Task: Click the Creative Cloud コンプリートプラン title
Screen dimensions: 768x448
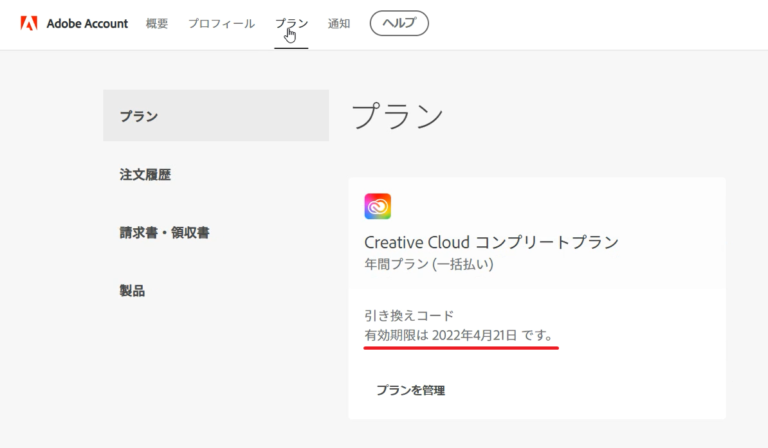Action: coord(491,242)
